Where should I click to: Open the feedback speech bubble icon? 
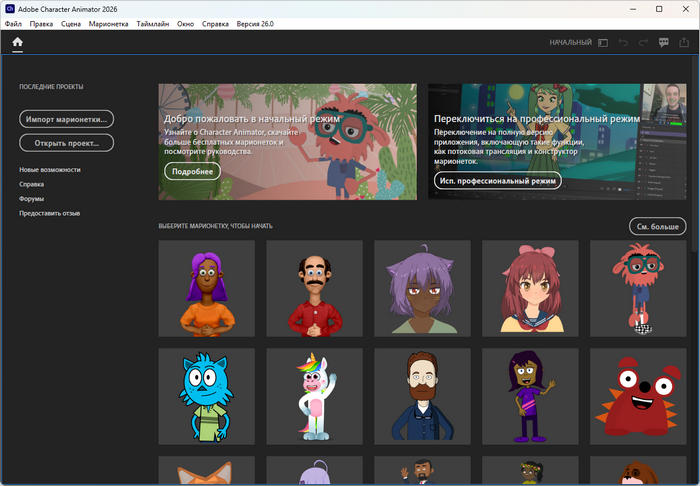[x=664, y=43]
